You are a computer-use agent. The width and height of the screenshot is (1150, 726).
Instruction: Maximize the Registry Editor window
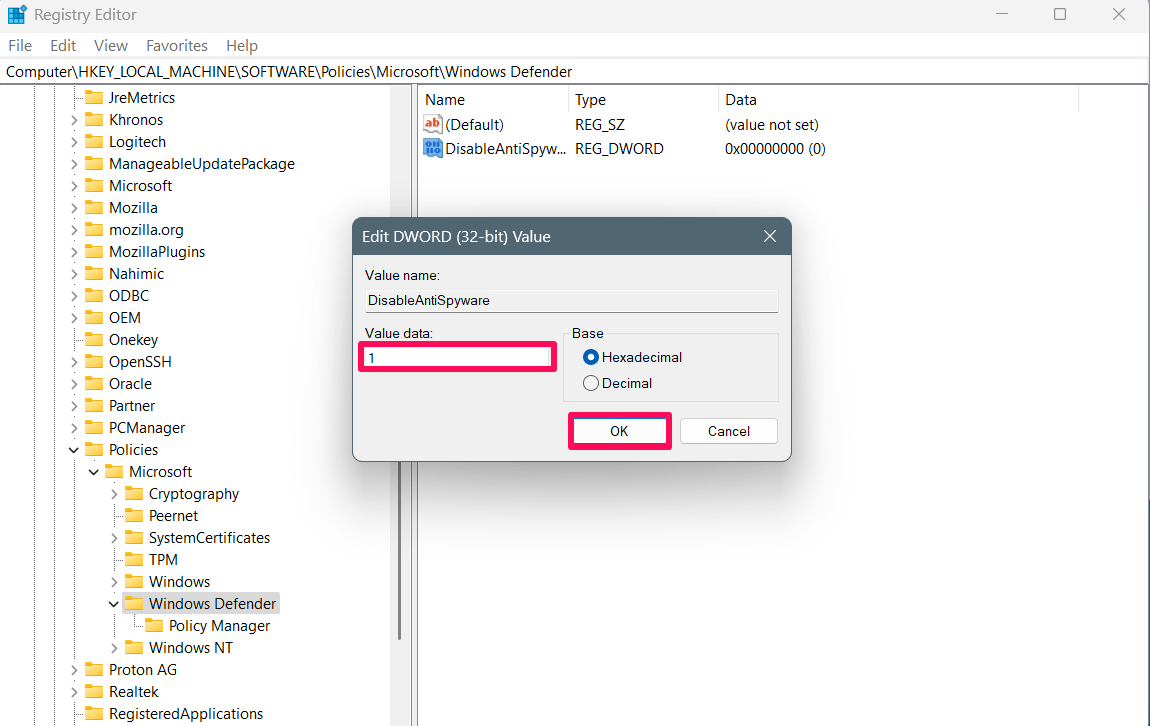click(1060, 14)
